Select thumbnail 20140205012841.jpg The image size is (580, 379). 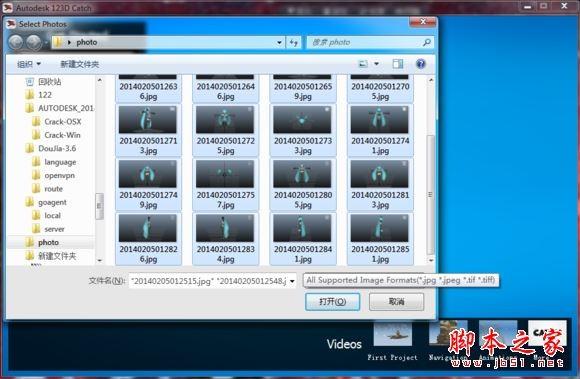click(x=303, y=228)
